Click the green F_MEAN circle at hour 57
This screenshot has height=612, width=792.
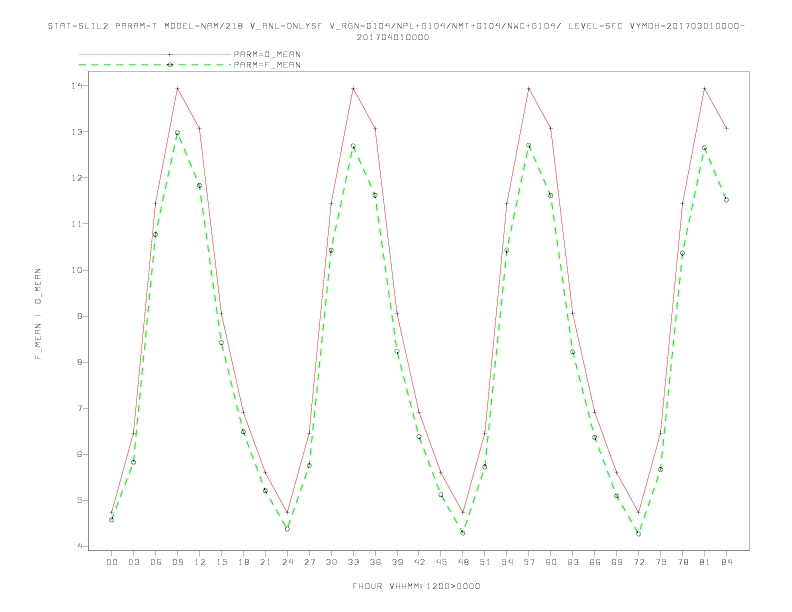click(x=529, y=145)
